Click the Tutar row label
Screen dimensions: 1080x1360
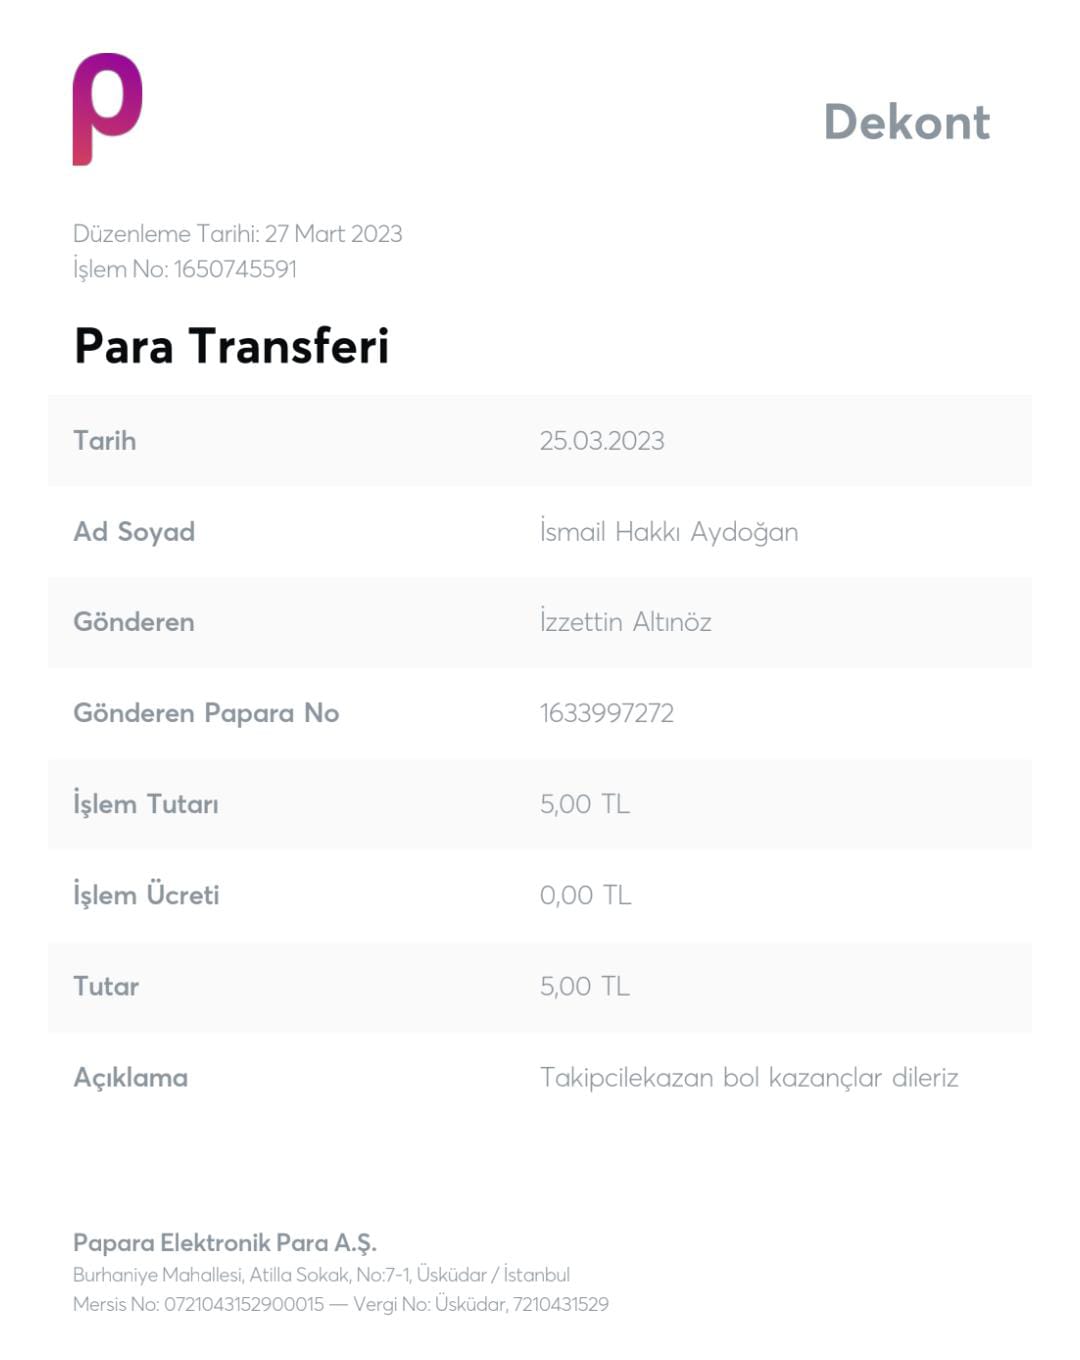(x=106, y=986)
